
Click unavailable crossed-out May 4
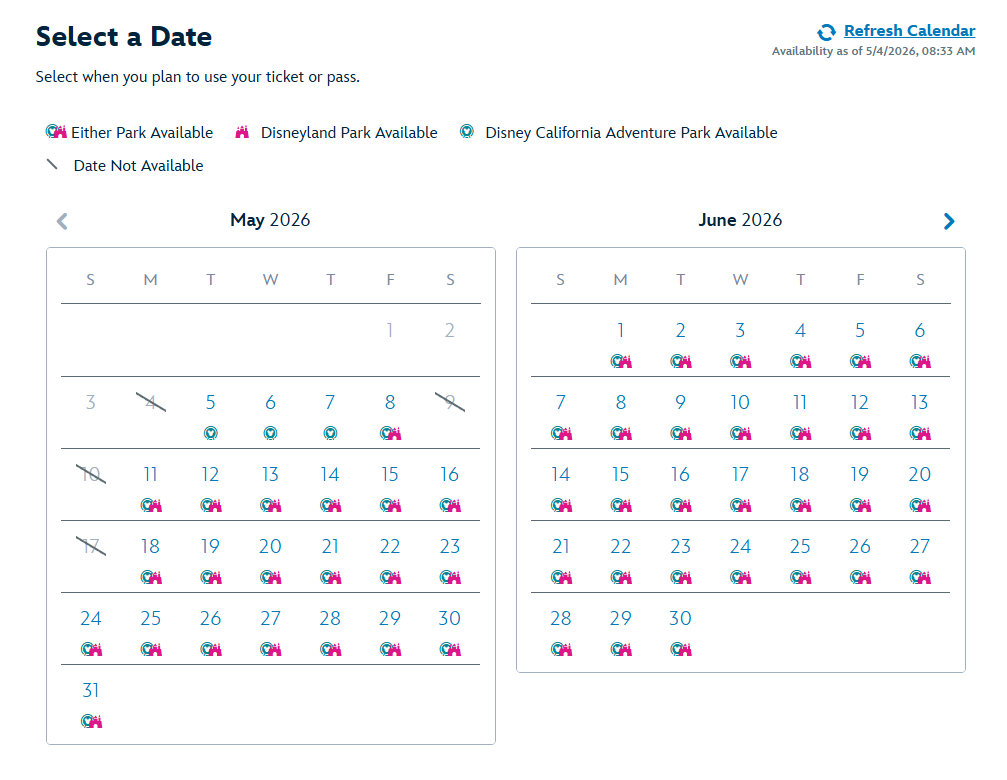pos(151,403)
